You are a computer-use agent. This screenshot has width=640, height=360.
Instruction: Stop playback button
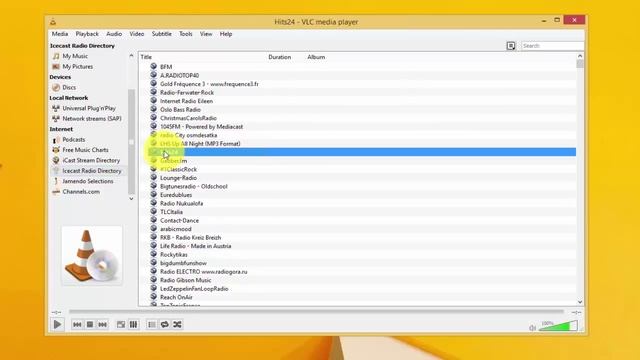pos(90,324)
